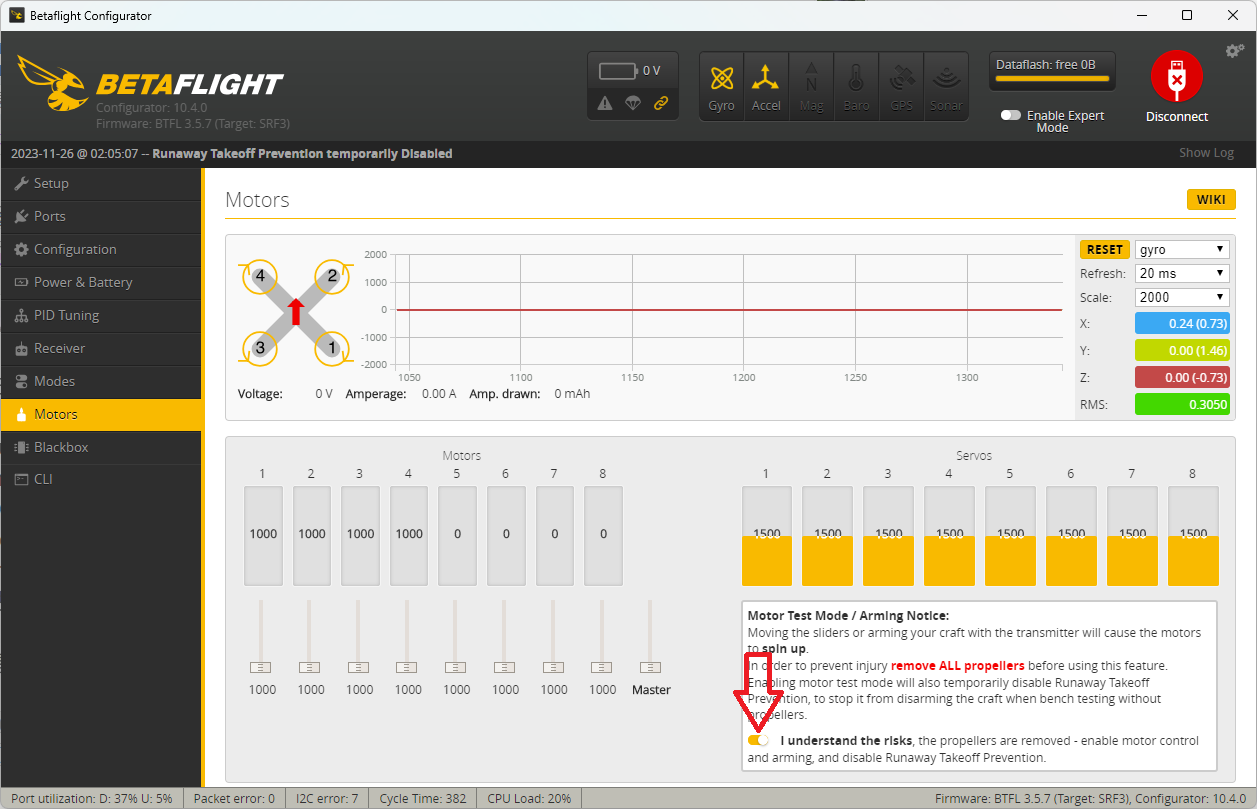The height and width of the screenshot is (809, 1257).
Task: Click the Betaflight bee logo
Action: [52, 82]
